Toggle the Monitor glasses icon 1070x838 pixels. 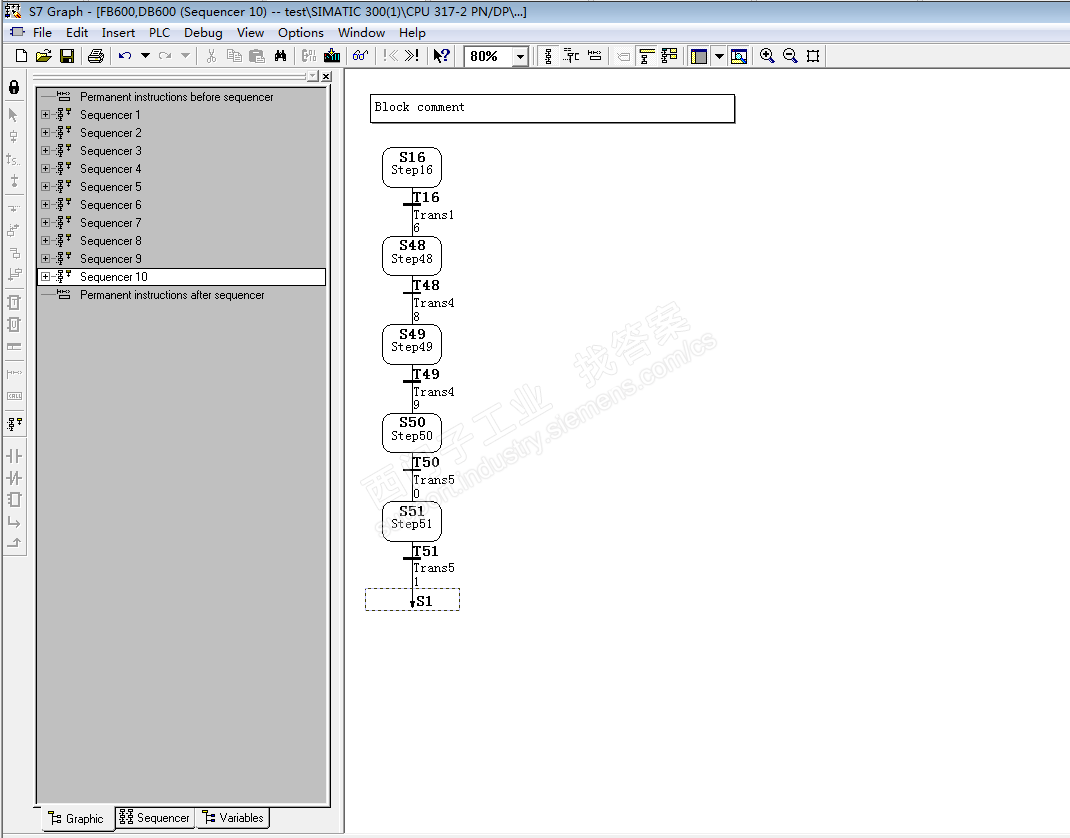click(360, 56)
